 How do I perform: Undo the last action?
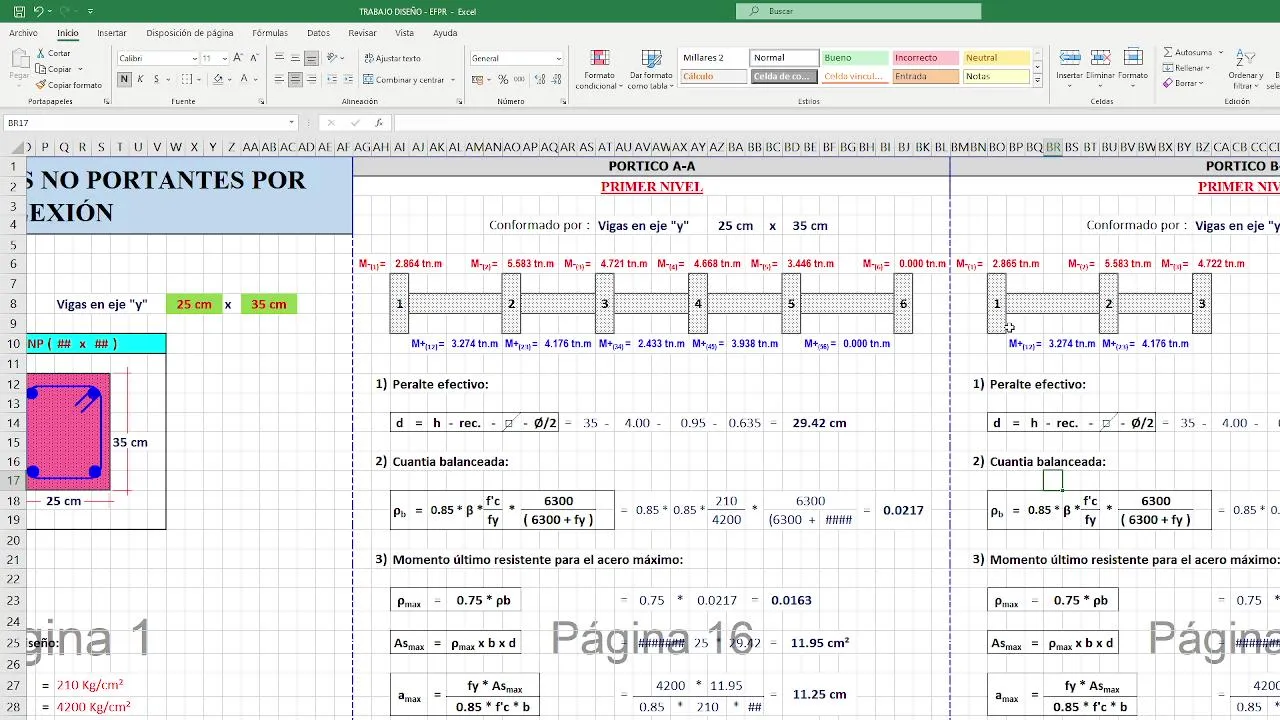pyautogui.click(x=38, y=11)
